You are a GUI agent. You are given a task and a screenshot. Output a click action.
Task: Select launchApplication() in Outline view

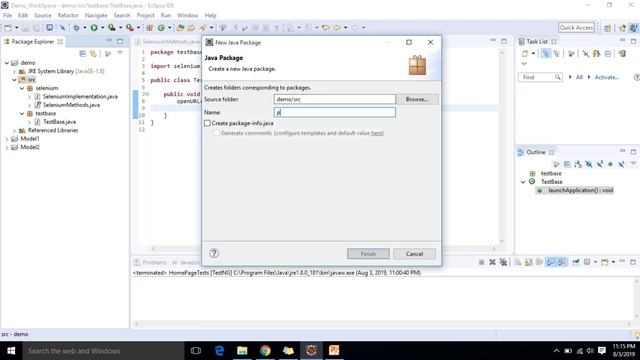(576, 190)
